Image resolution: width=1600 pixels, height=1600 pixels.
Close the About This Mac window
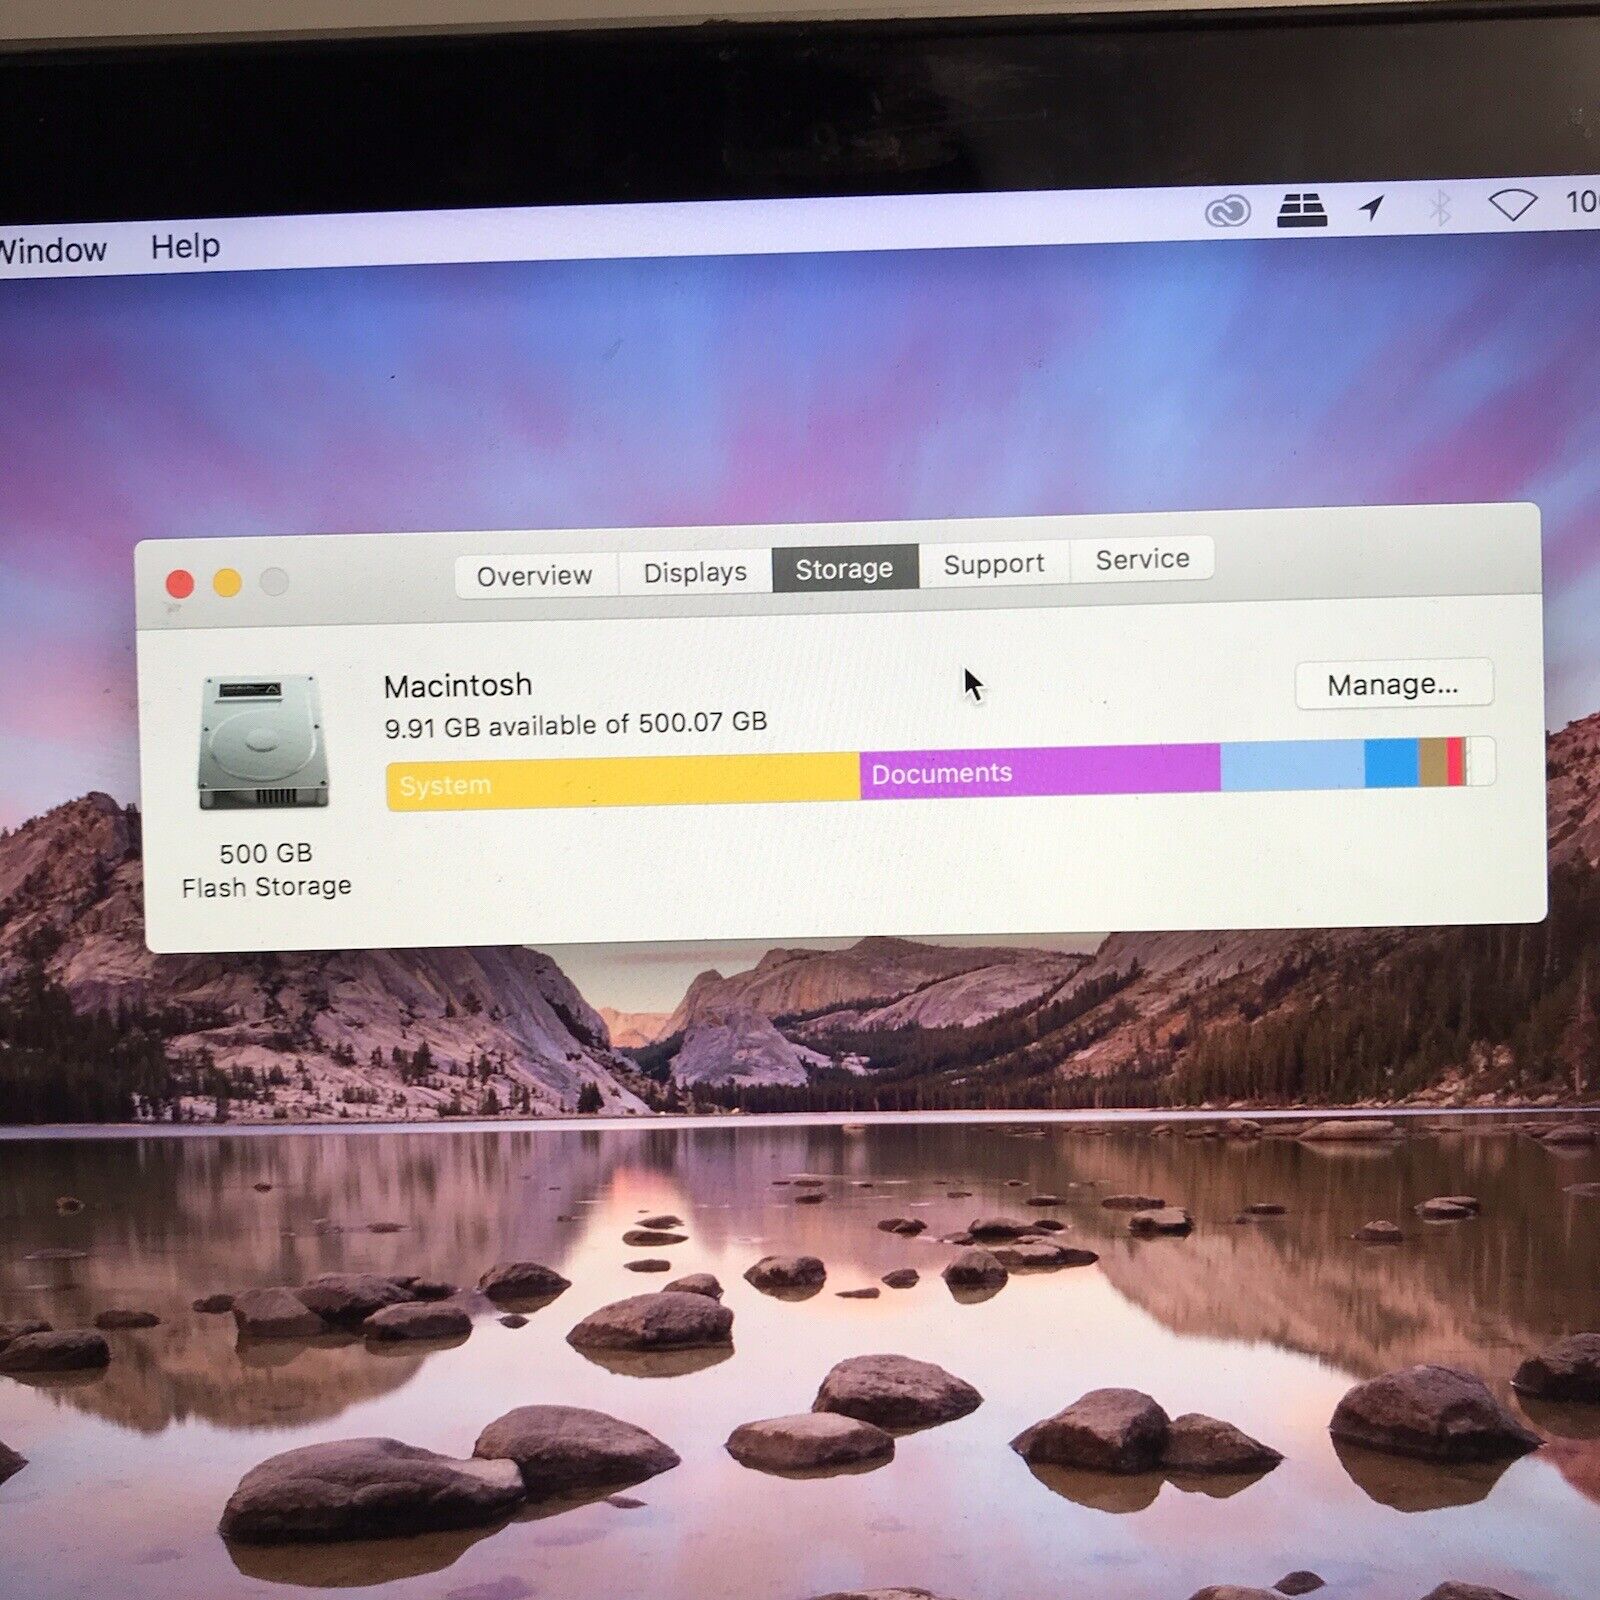pos(180,584)
